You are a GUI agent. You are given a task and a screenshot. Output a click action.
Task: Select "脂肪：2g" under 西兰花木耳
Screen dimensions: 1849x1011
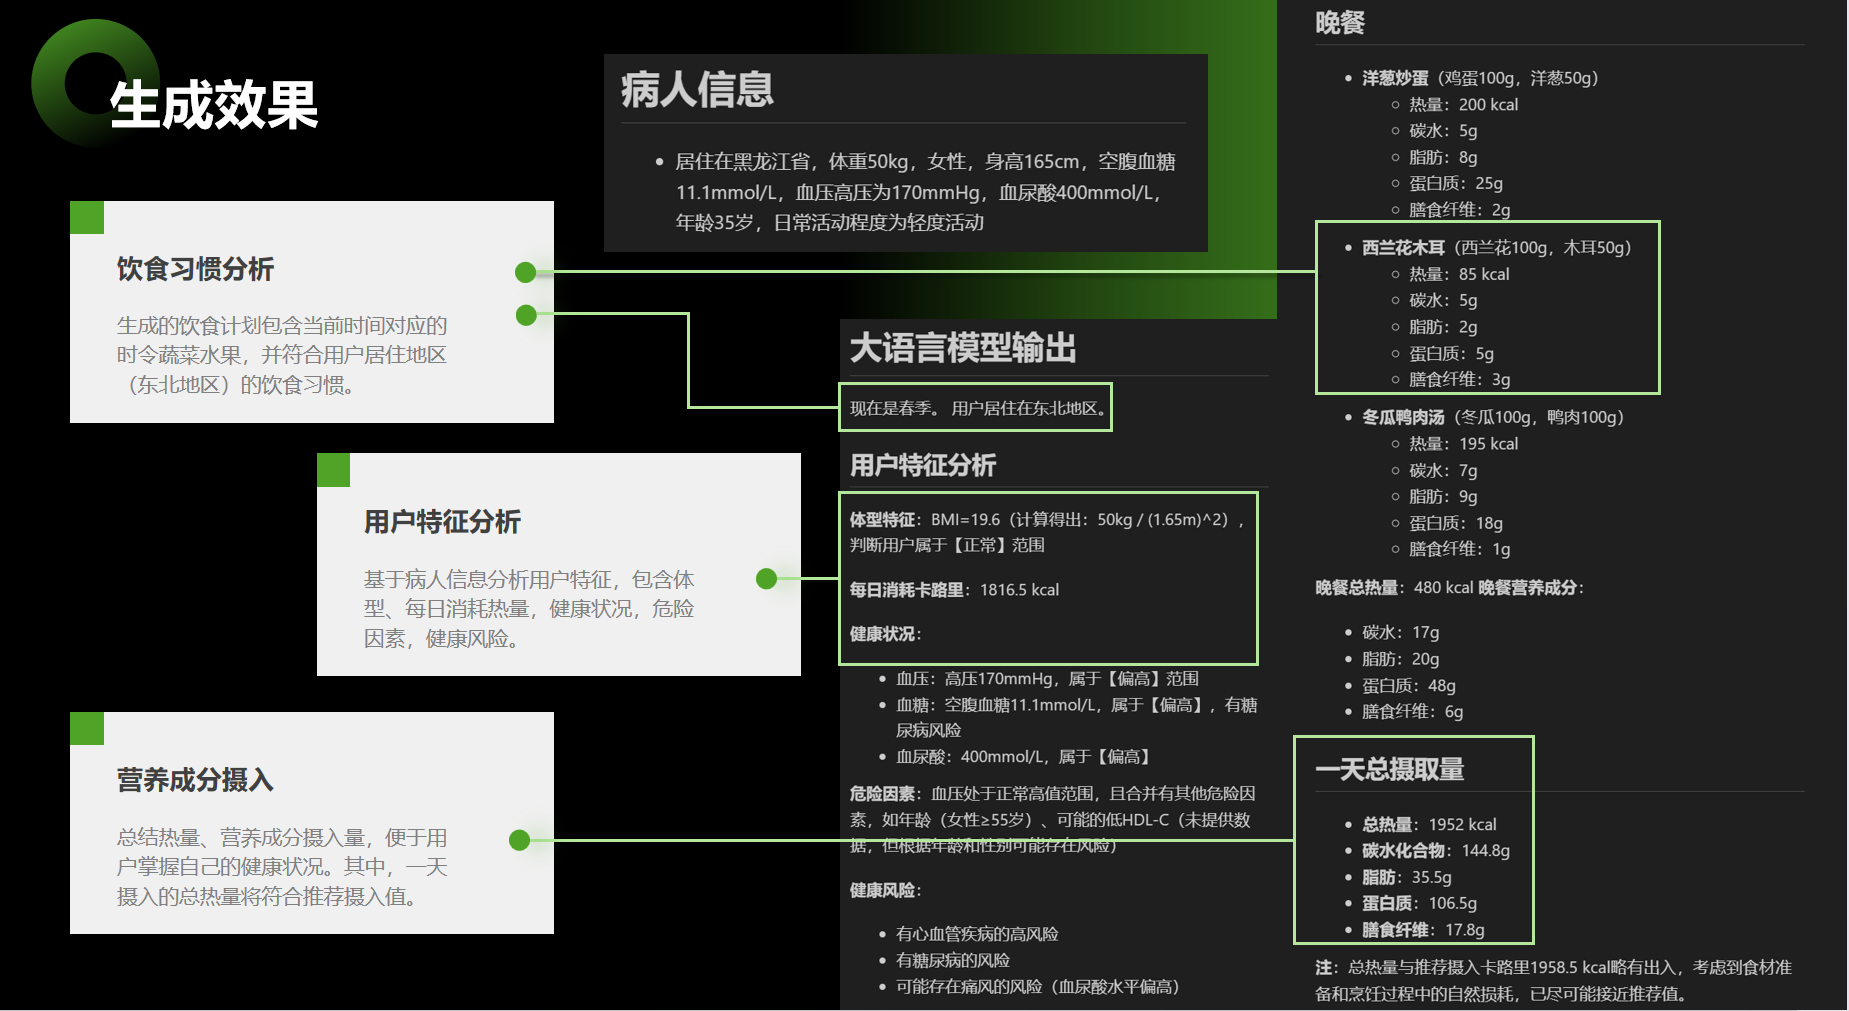click(x=1443, y=327)
